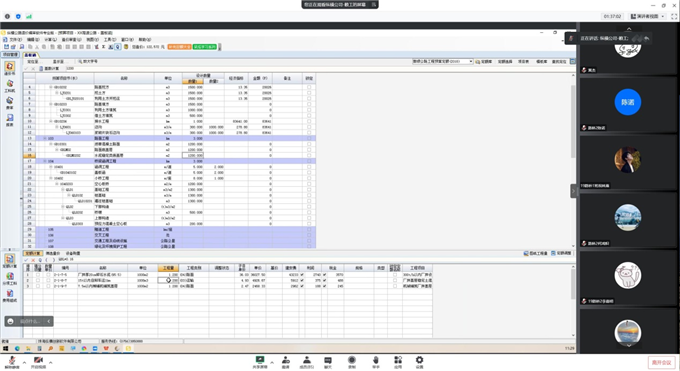Open the 工具 menu in the menu bar
The width and height of the screenshot is (680, 371).
[x=107, y=39]
